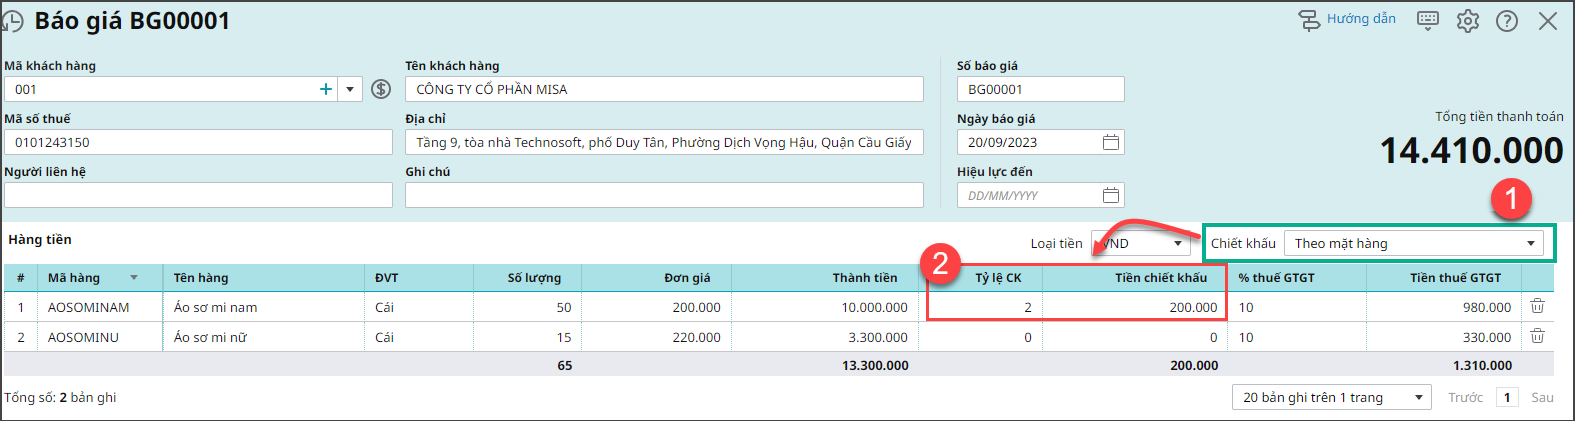
Task: Select page number 1
Action: click(1507, 397)
